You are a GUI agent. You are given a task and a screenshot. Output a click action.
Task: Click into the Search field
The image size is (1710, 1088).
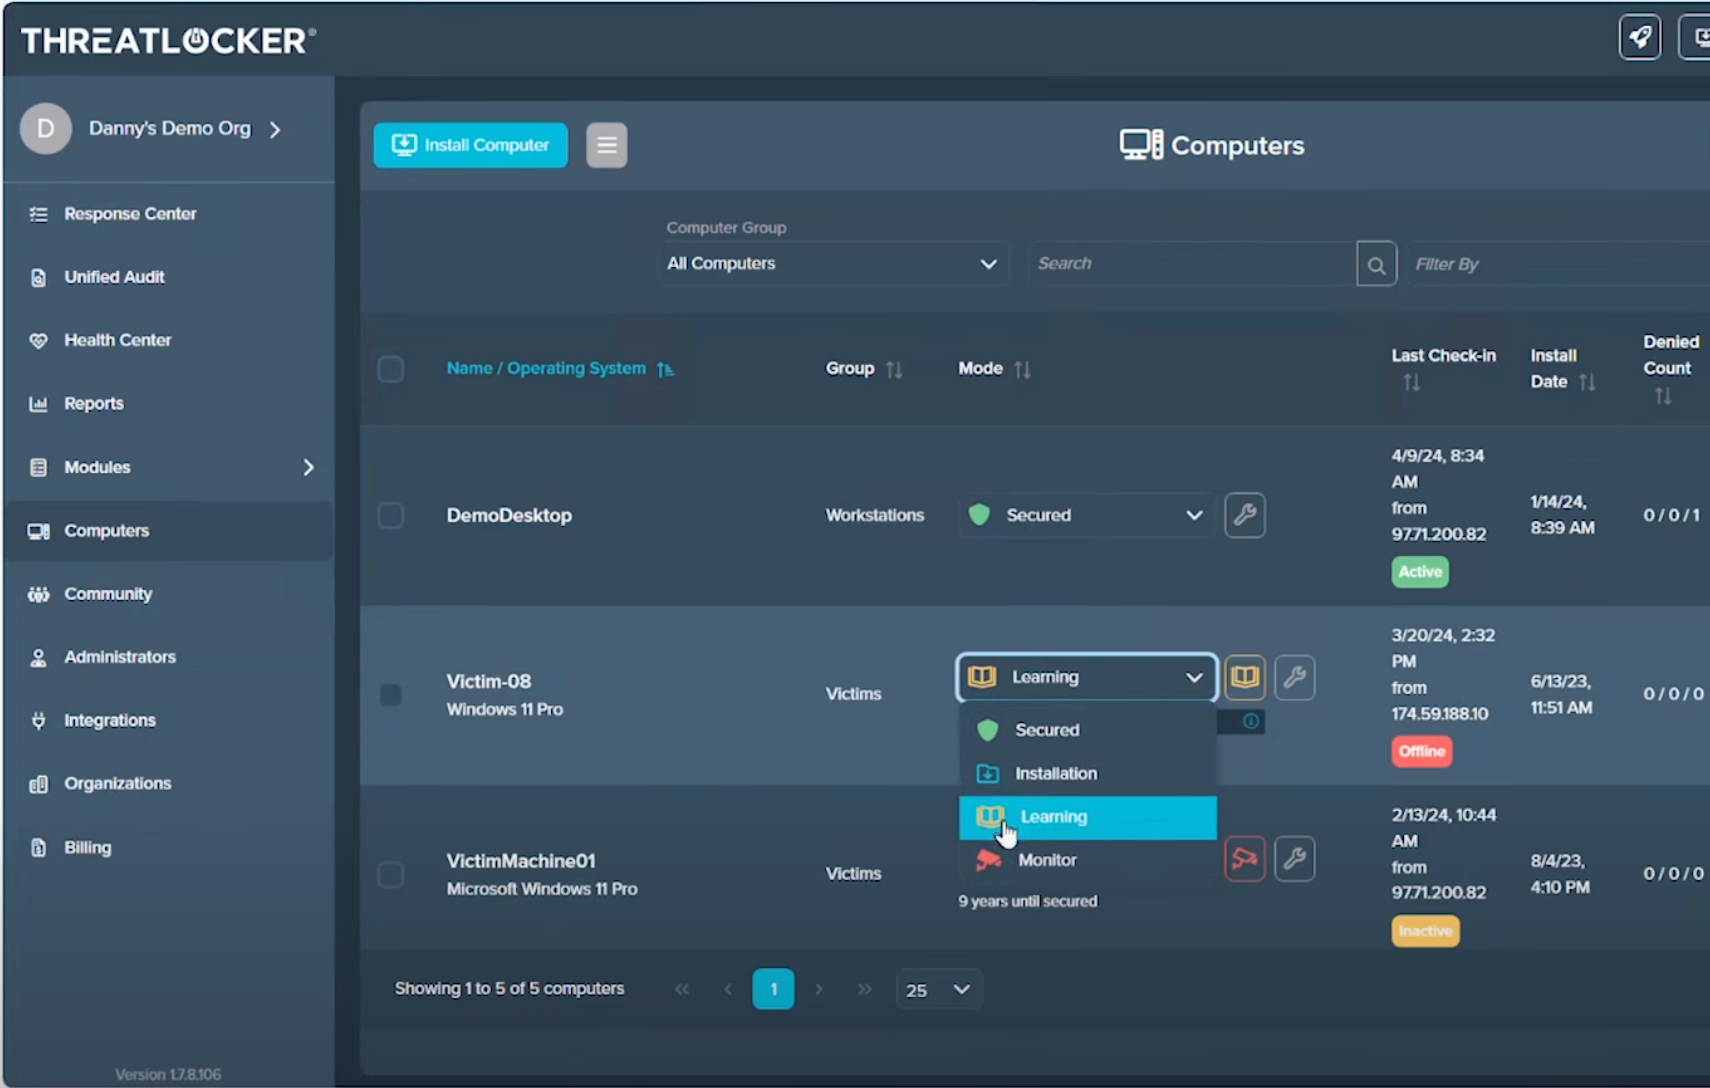pyautogui.click(x=1192, y=264)
